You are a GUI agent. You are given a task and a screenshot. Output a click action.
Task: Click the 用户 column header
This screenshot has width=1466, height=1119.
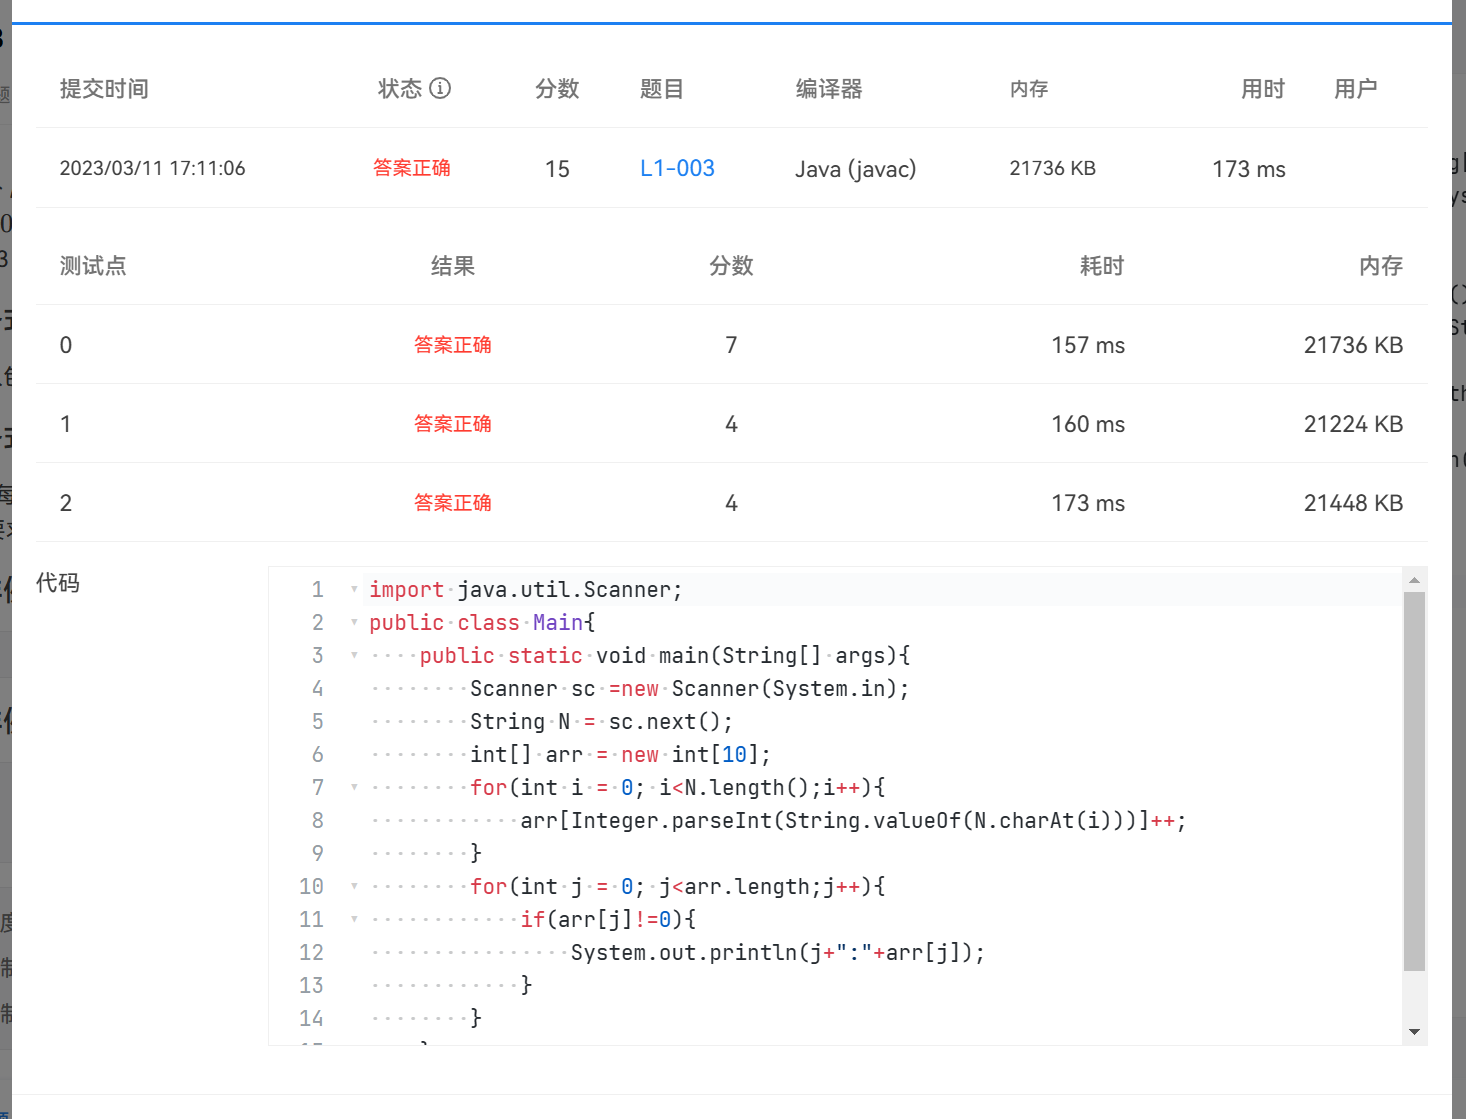point(1356,89)
